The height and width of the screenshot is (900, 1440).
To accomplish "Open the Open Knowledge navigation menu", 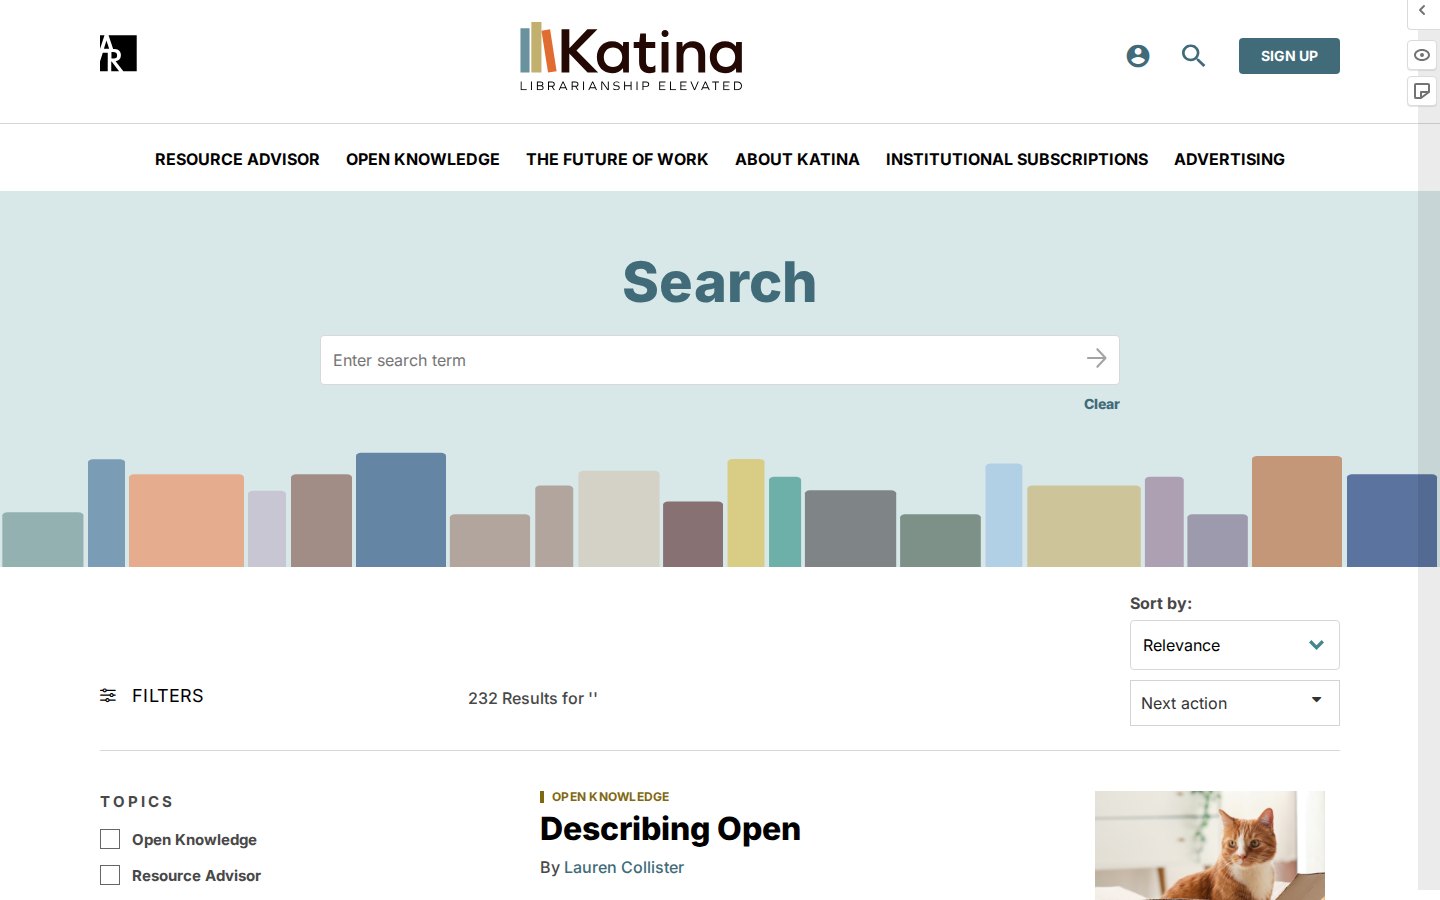I will pos(423,159).
